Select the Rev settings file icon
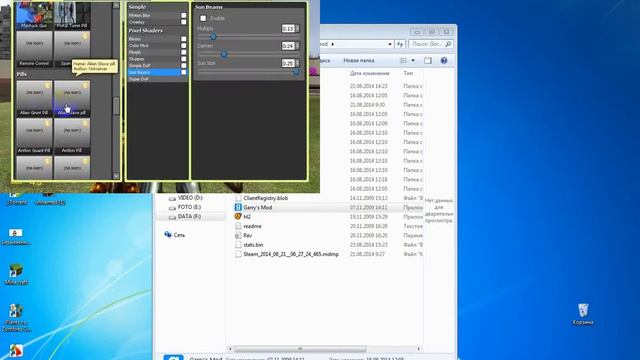 (238, 236)
